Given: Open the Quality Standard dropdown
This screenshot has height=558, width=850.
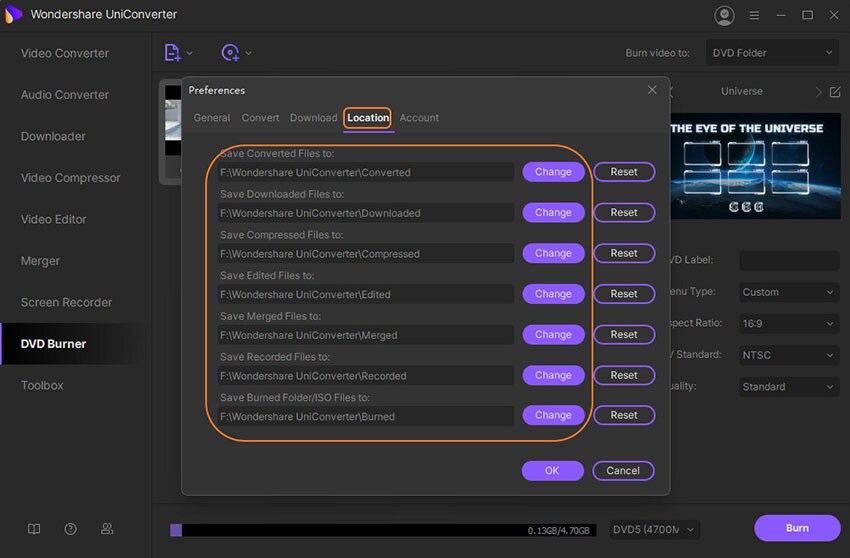Looking at the screenshot, I should 789,386.
